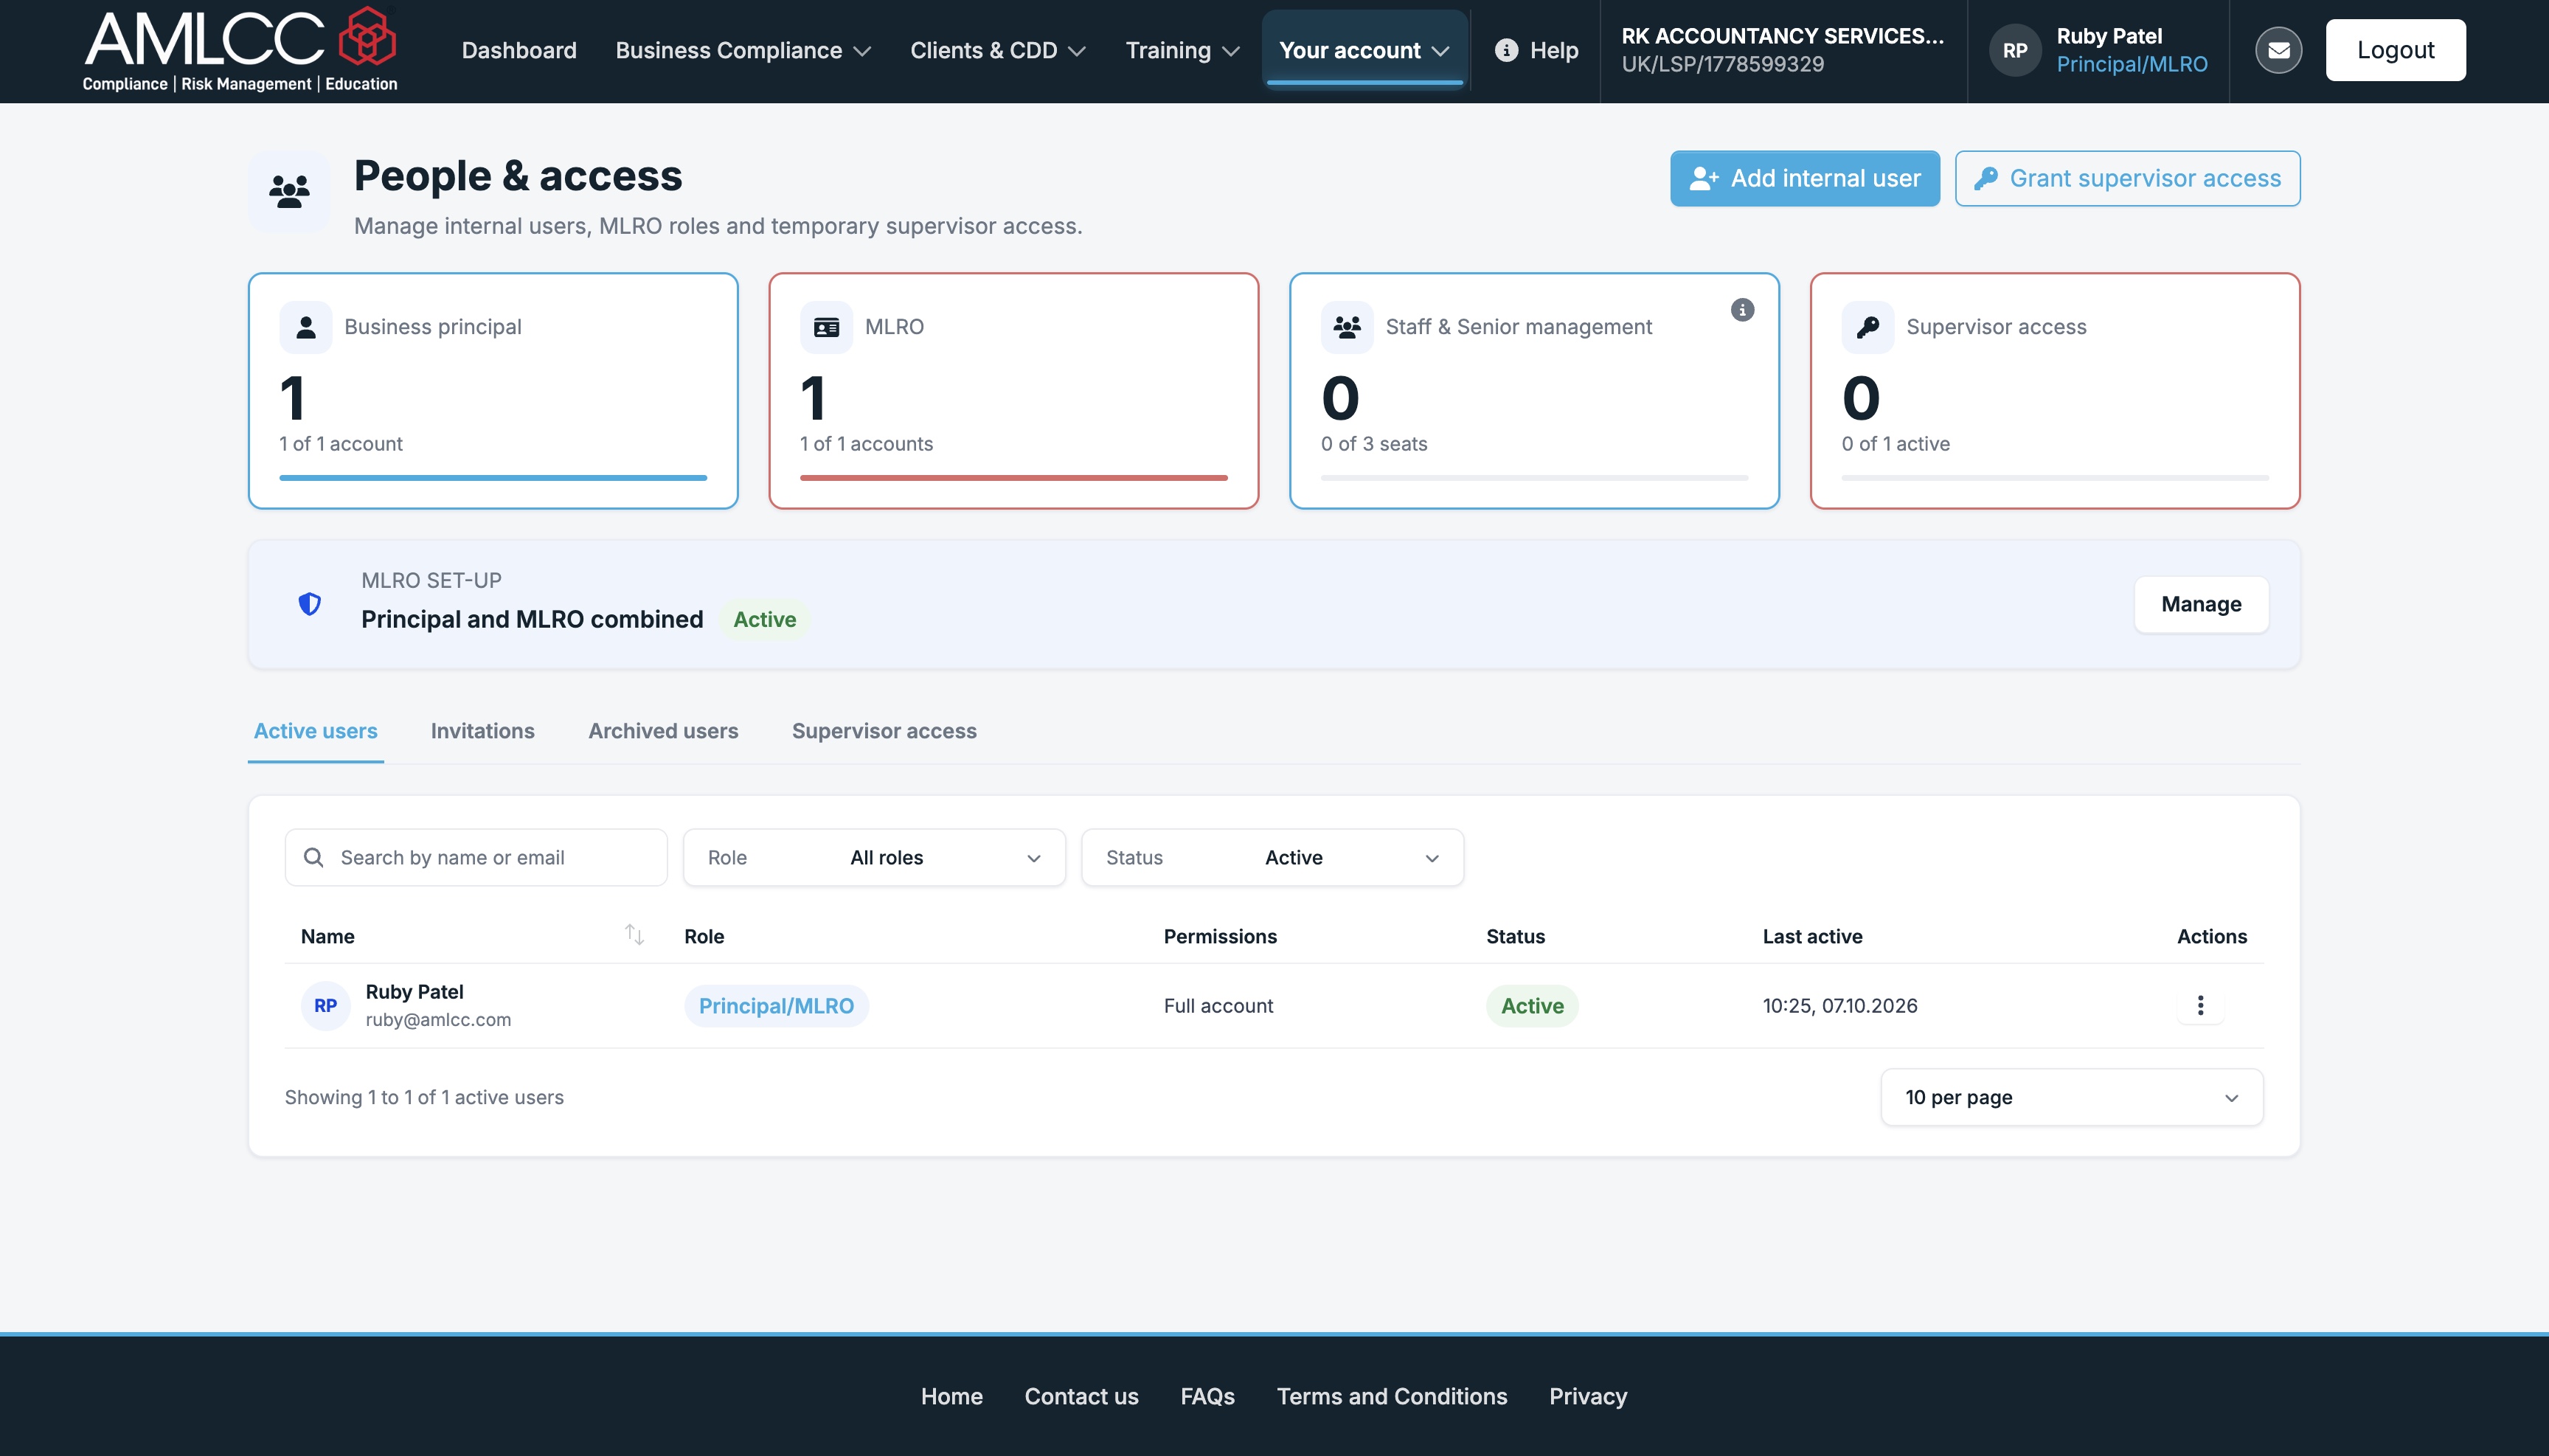Click the People & access group icon

point(289,190)
